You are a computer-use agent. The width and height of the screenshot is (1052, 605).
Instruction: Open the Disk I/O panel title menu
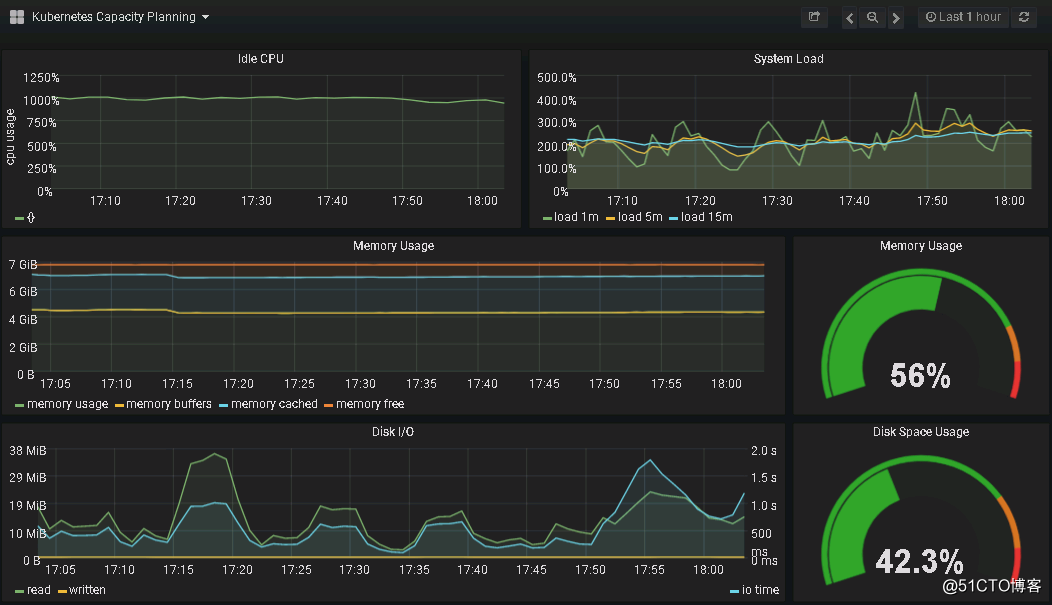point(392,432)
